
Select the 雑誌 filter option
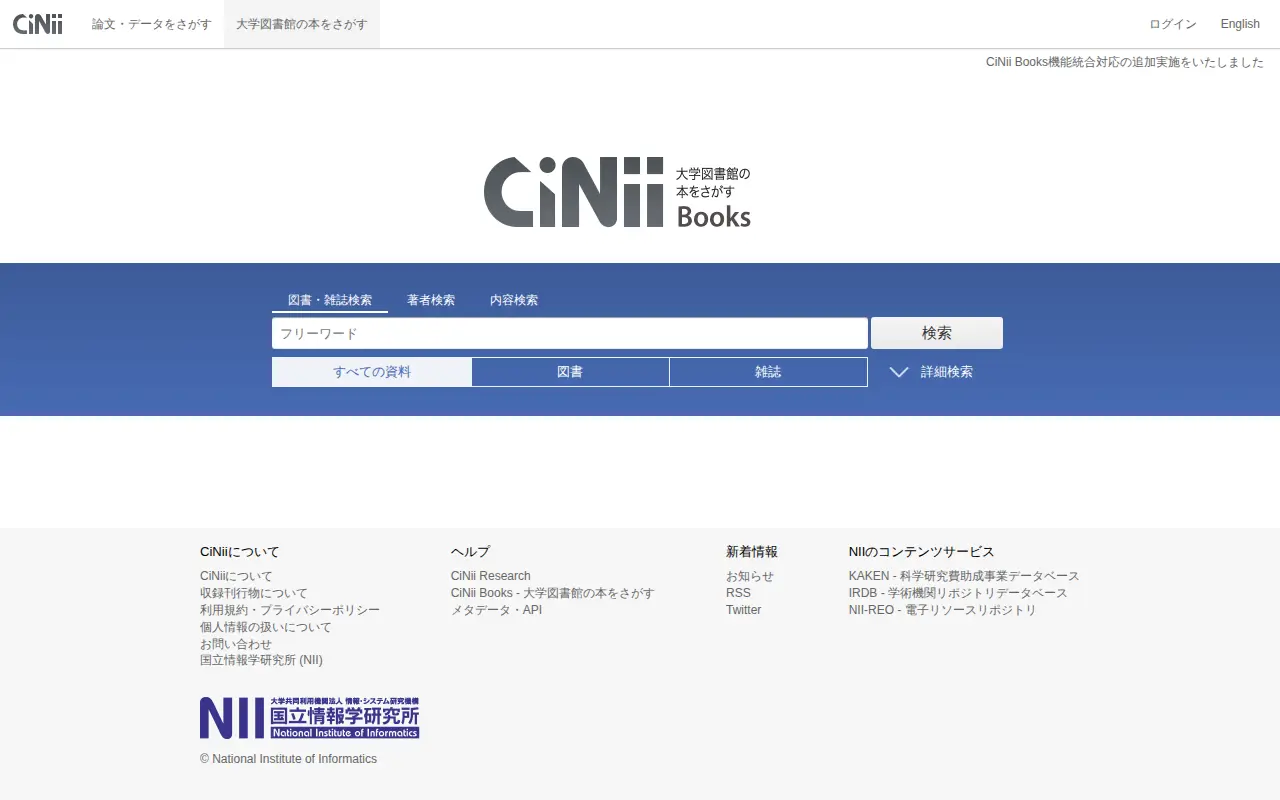coord(768,372)
